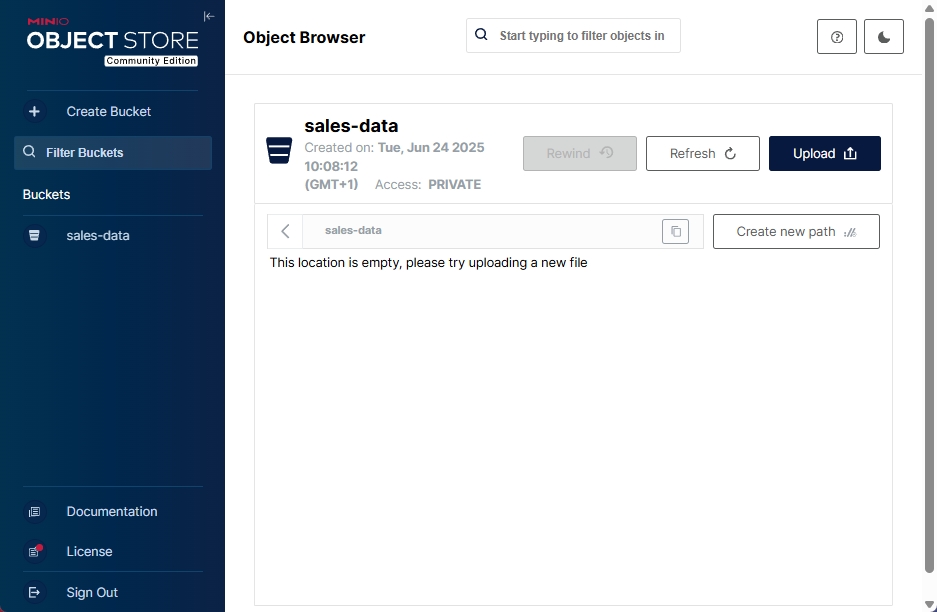Image resolution: width=937 pixels, height=612 pixels.
Task: Open the help icon in top bar
Action: coord(837,37)
